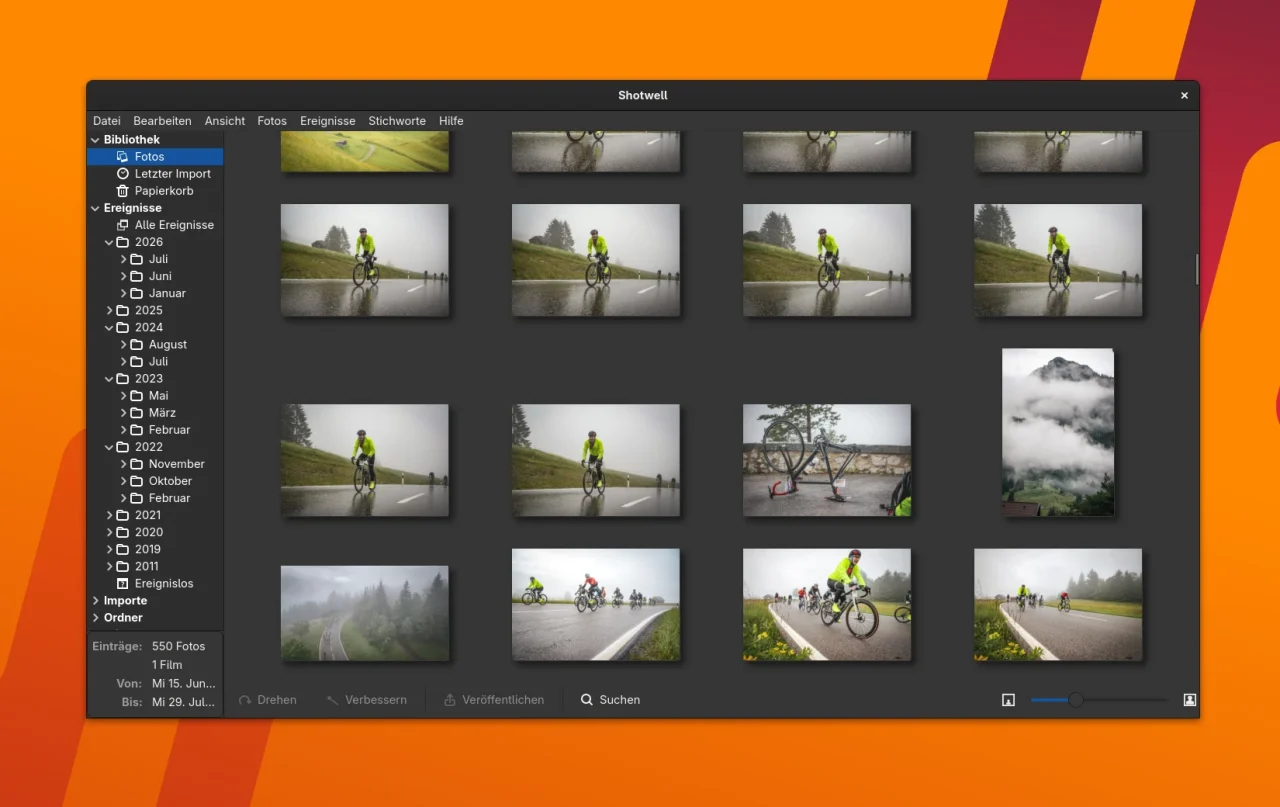
Task: Select the foggy forest road photo
Action: (365, 613)
